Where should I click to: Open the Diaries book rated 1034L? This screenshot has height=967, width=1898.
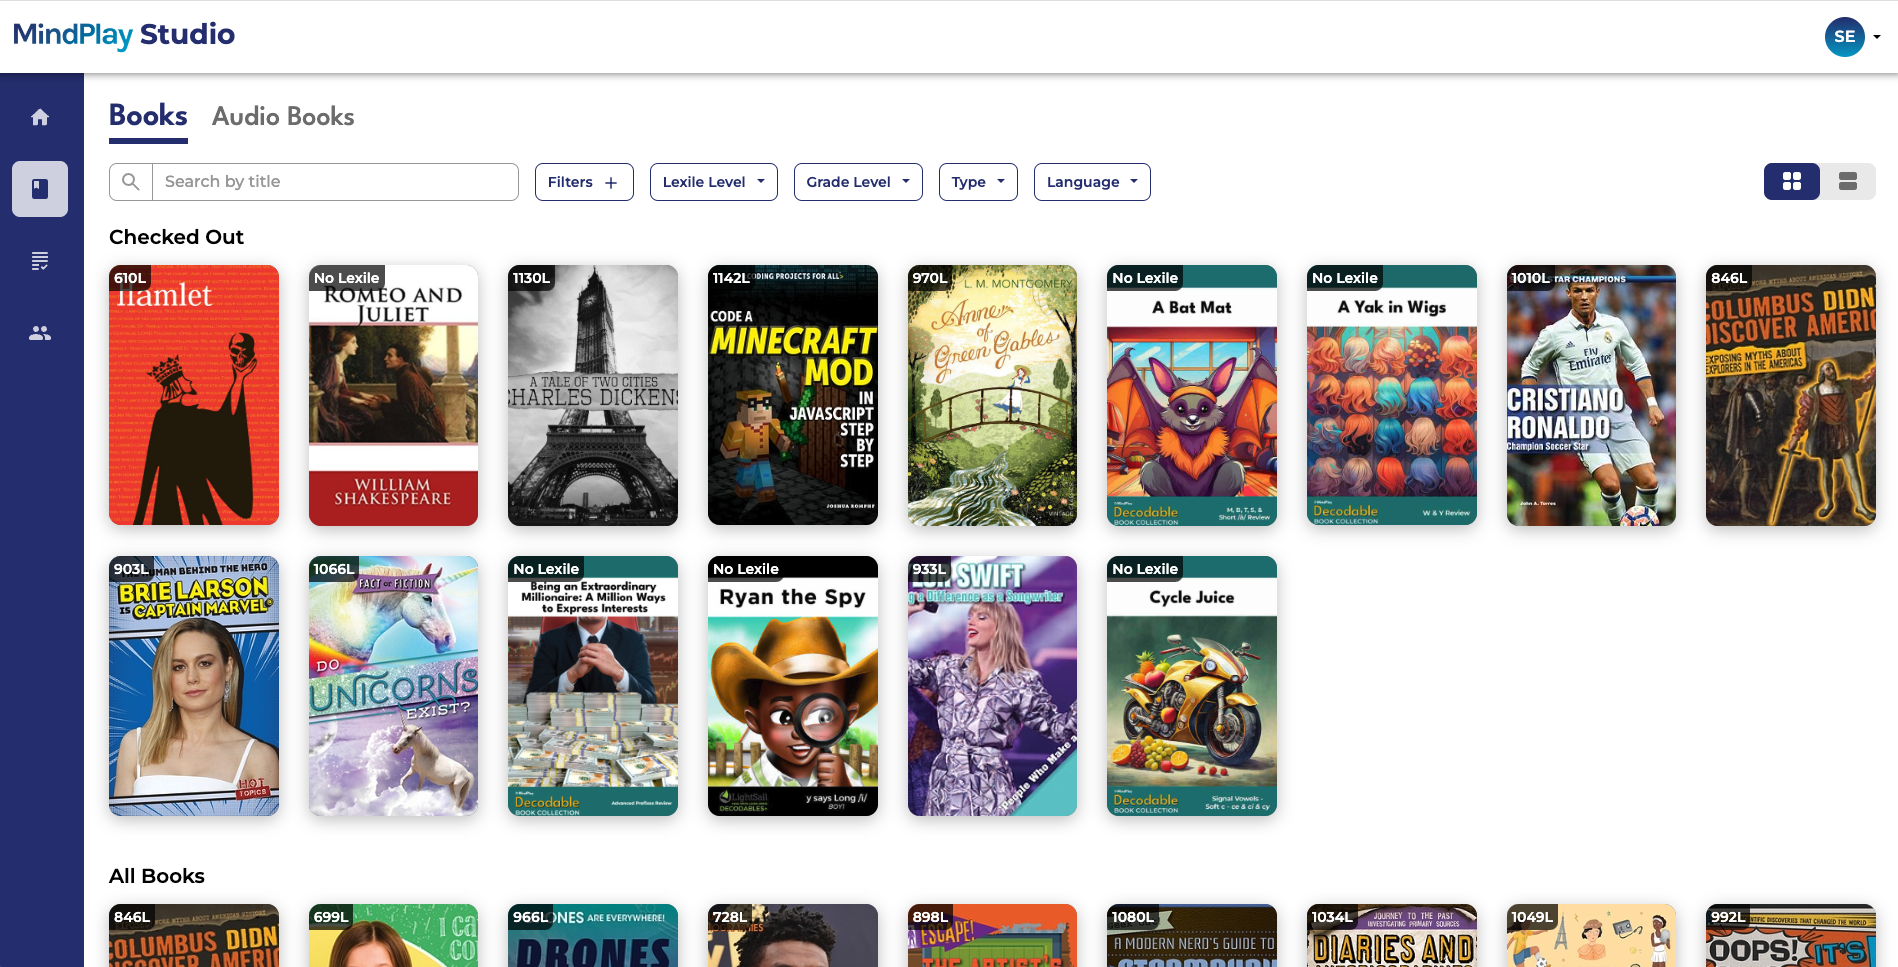(1392, 936)
